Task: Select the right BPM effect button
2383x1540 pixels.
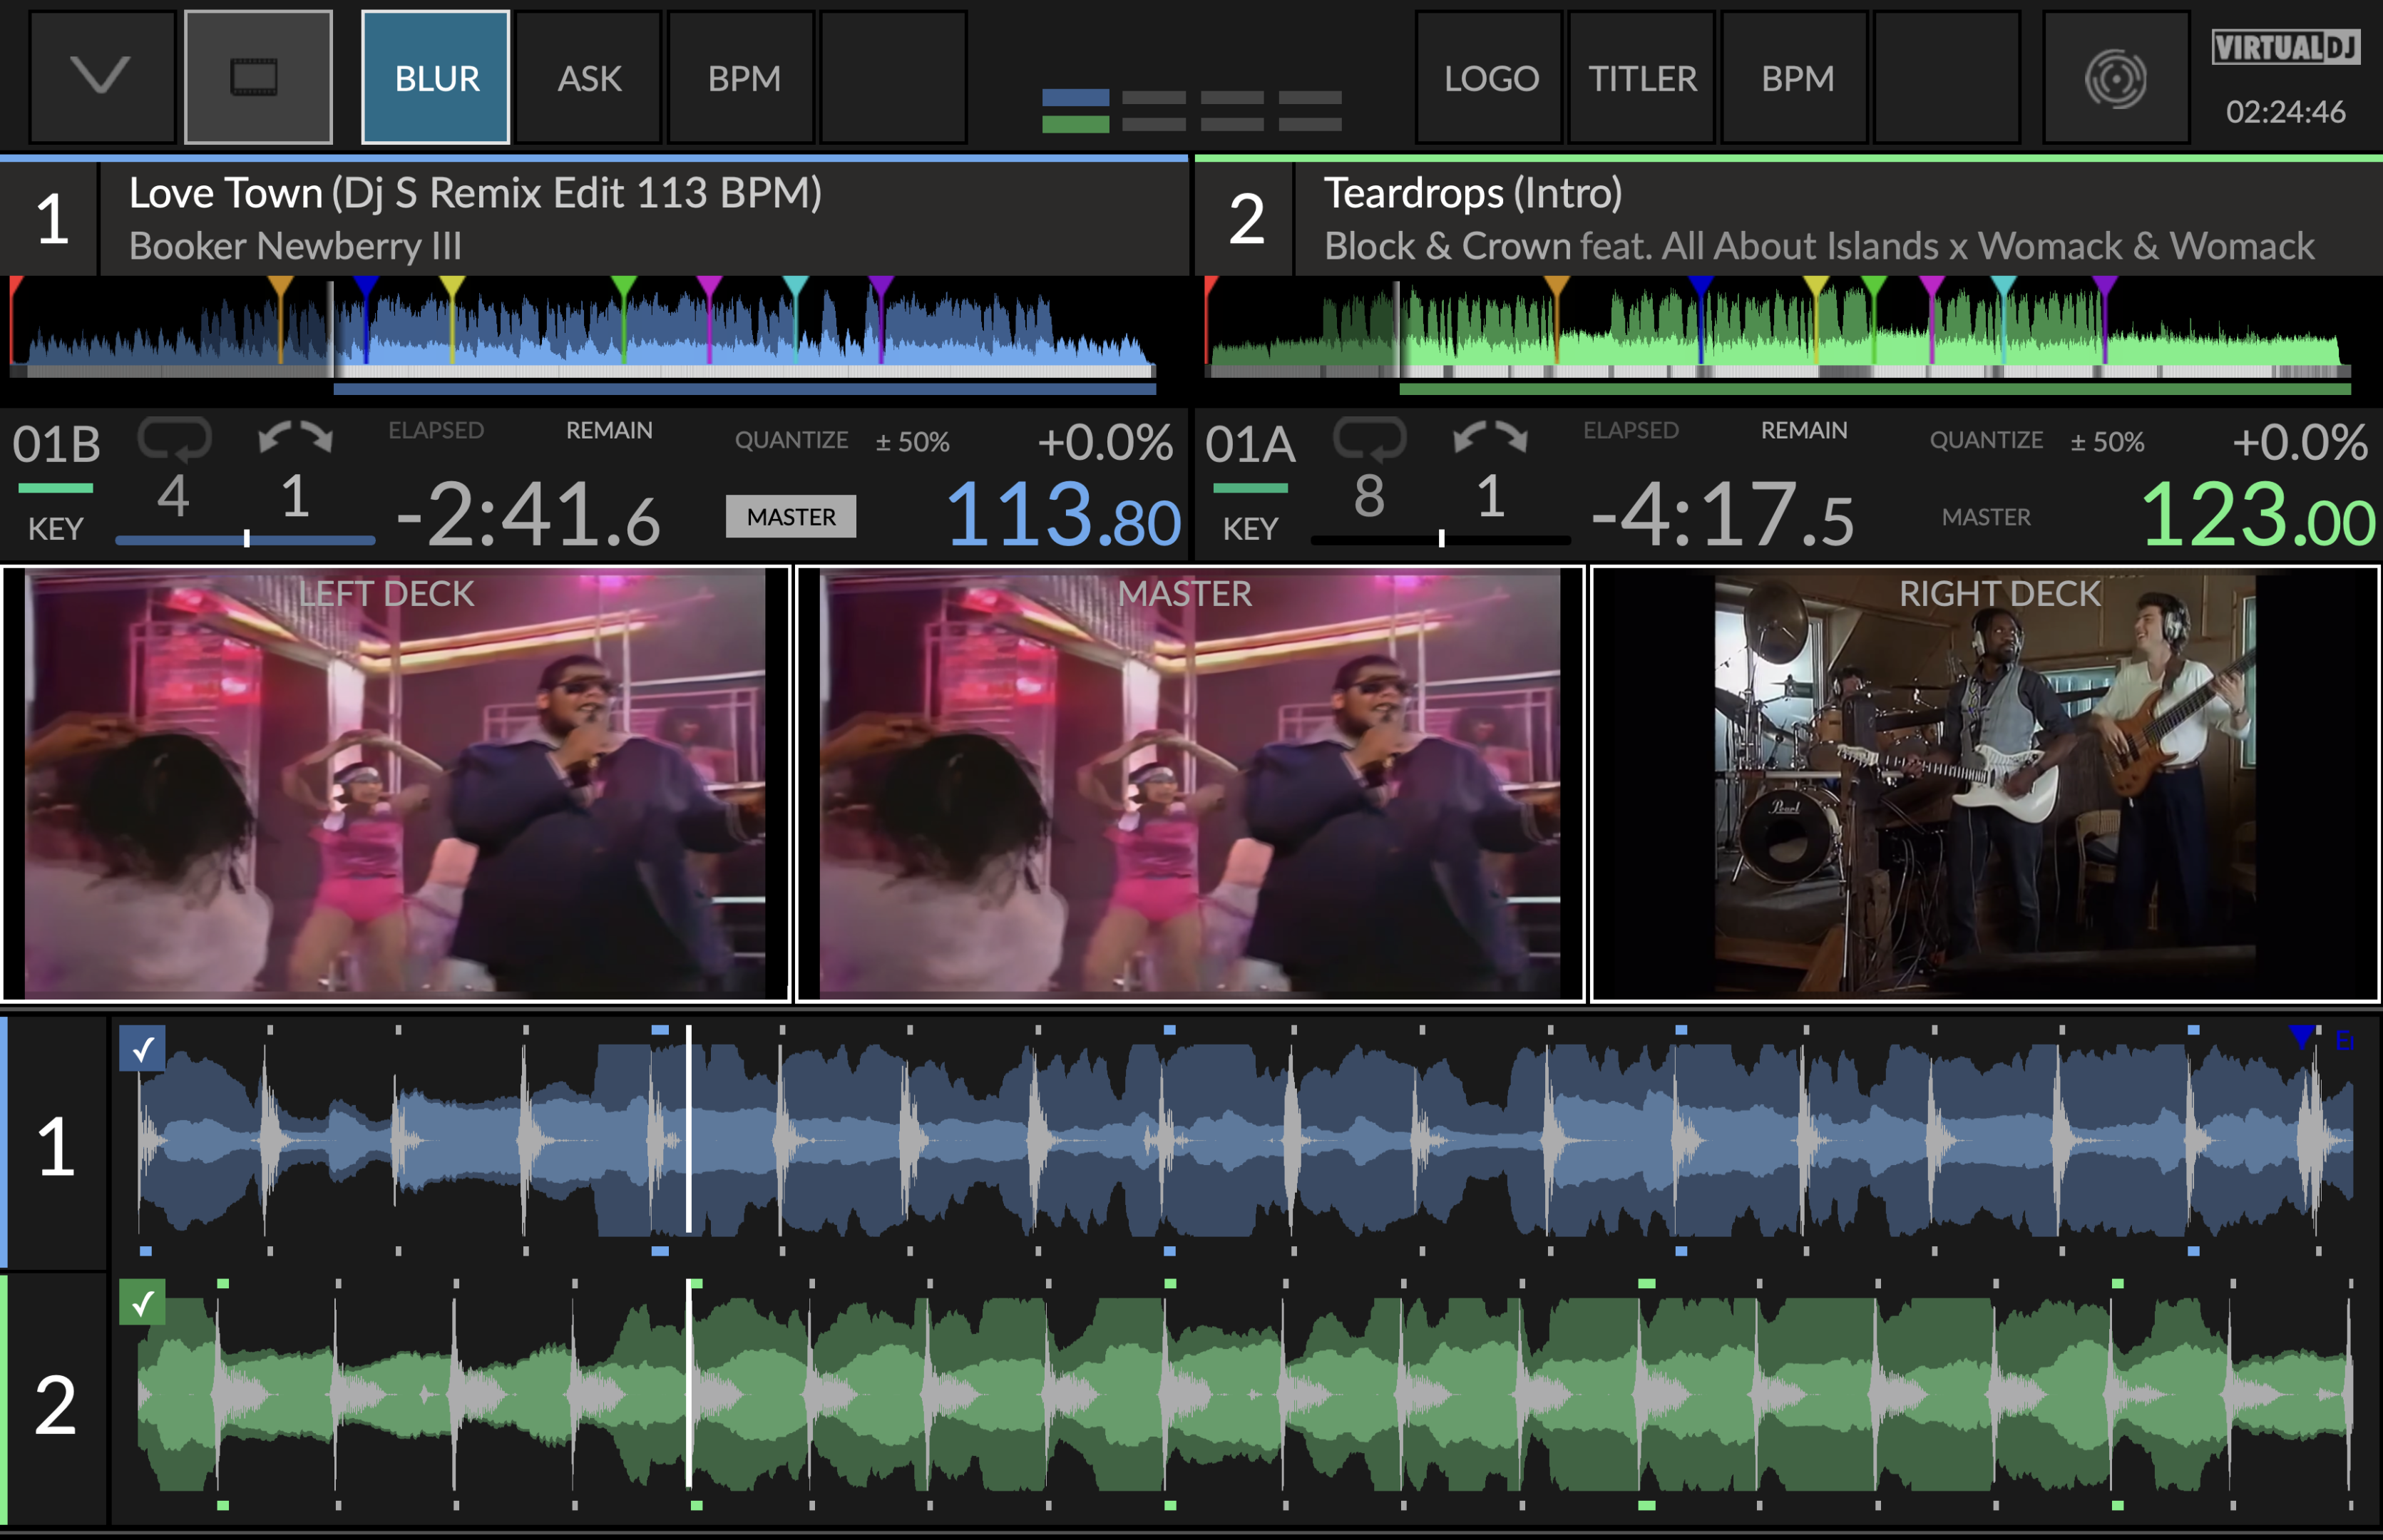Action: [x=1796, y=77]
